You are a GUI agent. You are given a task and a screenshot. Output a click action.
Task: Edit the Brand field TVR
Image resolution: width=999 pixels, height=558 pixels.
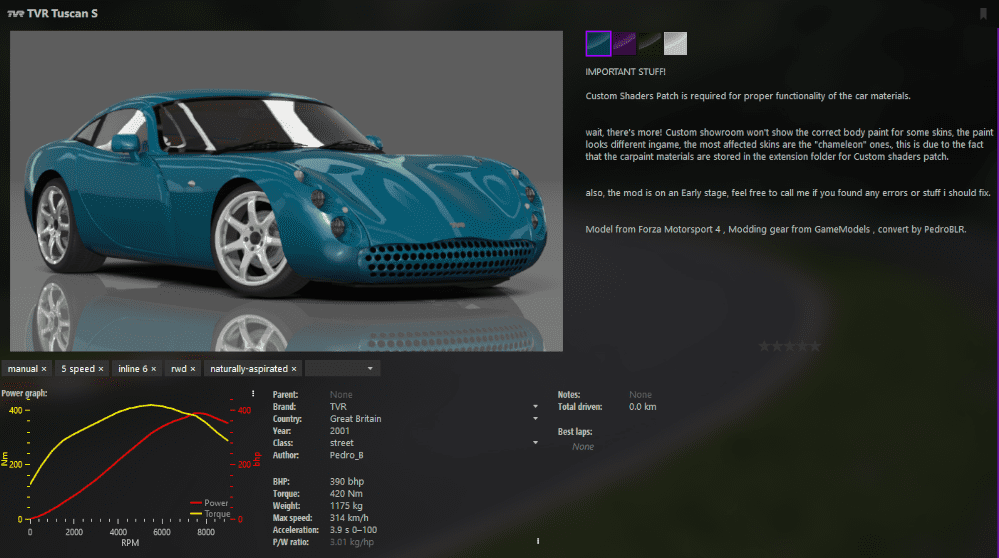[x=338, y=406]
